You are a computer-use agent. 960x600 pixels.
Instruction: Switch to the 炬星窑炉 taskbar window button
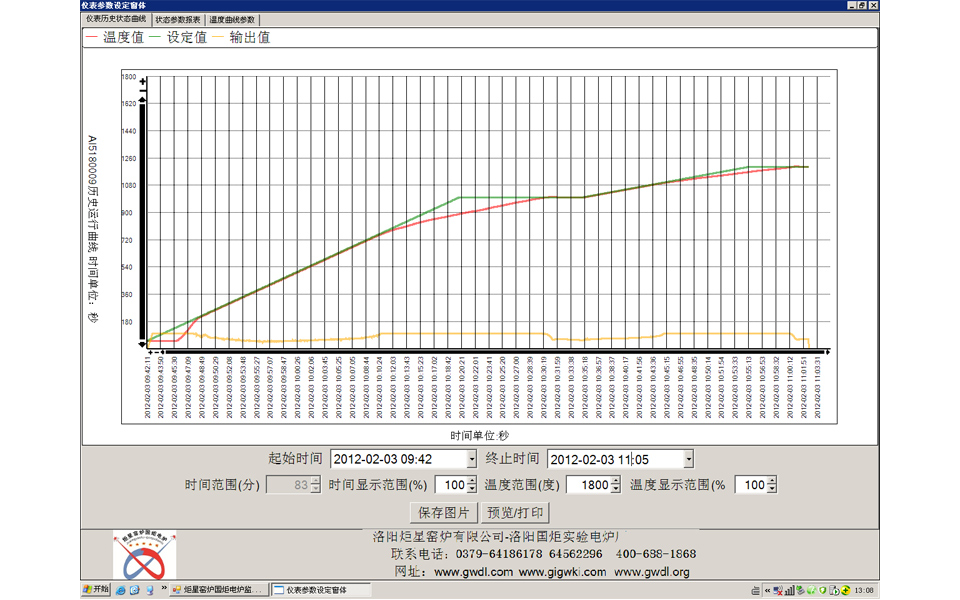pos(220,590)
